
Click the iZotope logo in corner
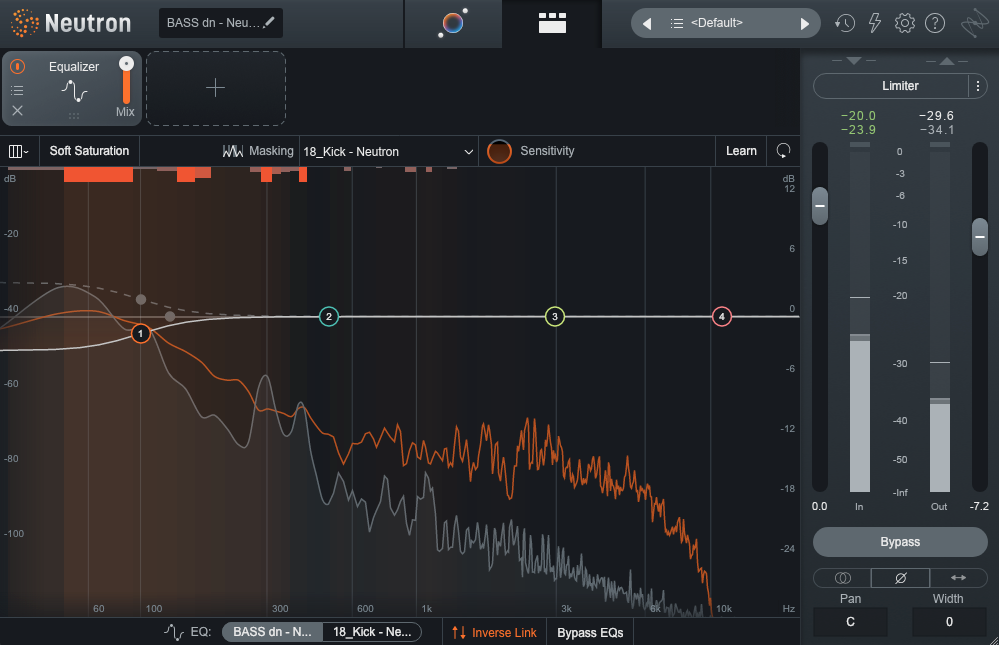click(975, 24)
